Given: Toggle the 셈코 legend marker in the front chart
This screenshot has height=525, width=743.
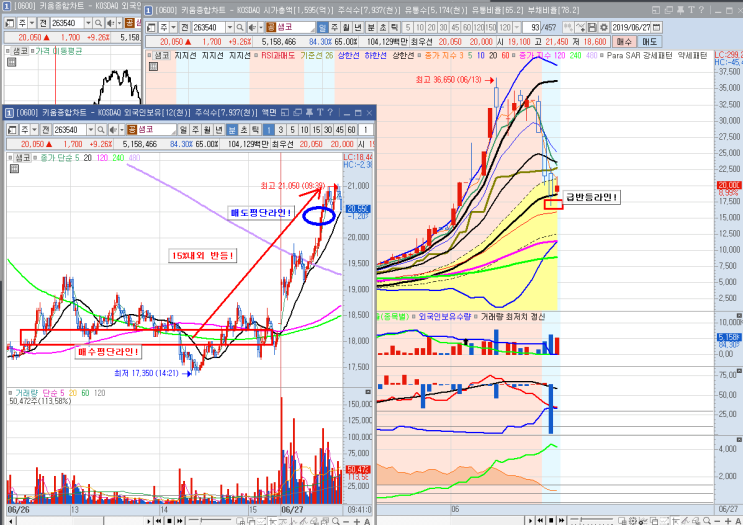Looking at the screenshot, I should [x=10, y=158].
